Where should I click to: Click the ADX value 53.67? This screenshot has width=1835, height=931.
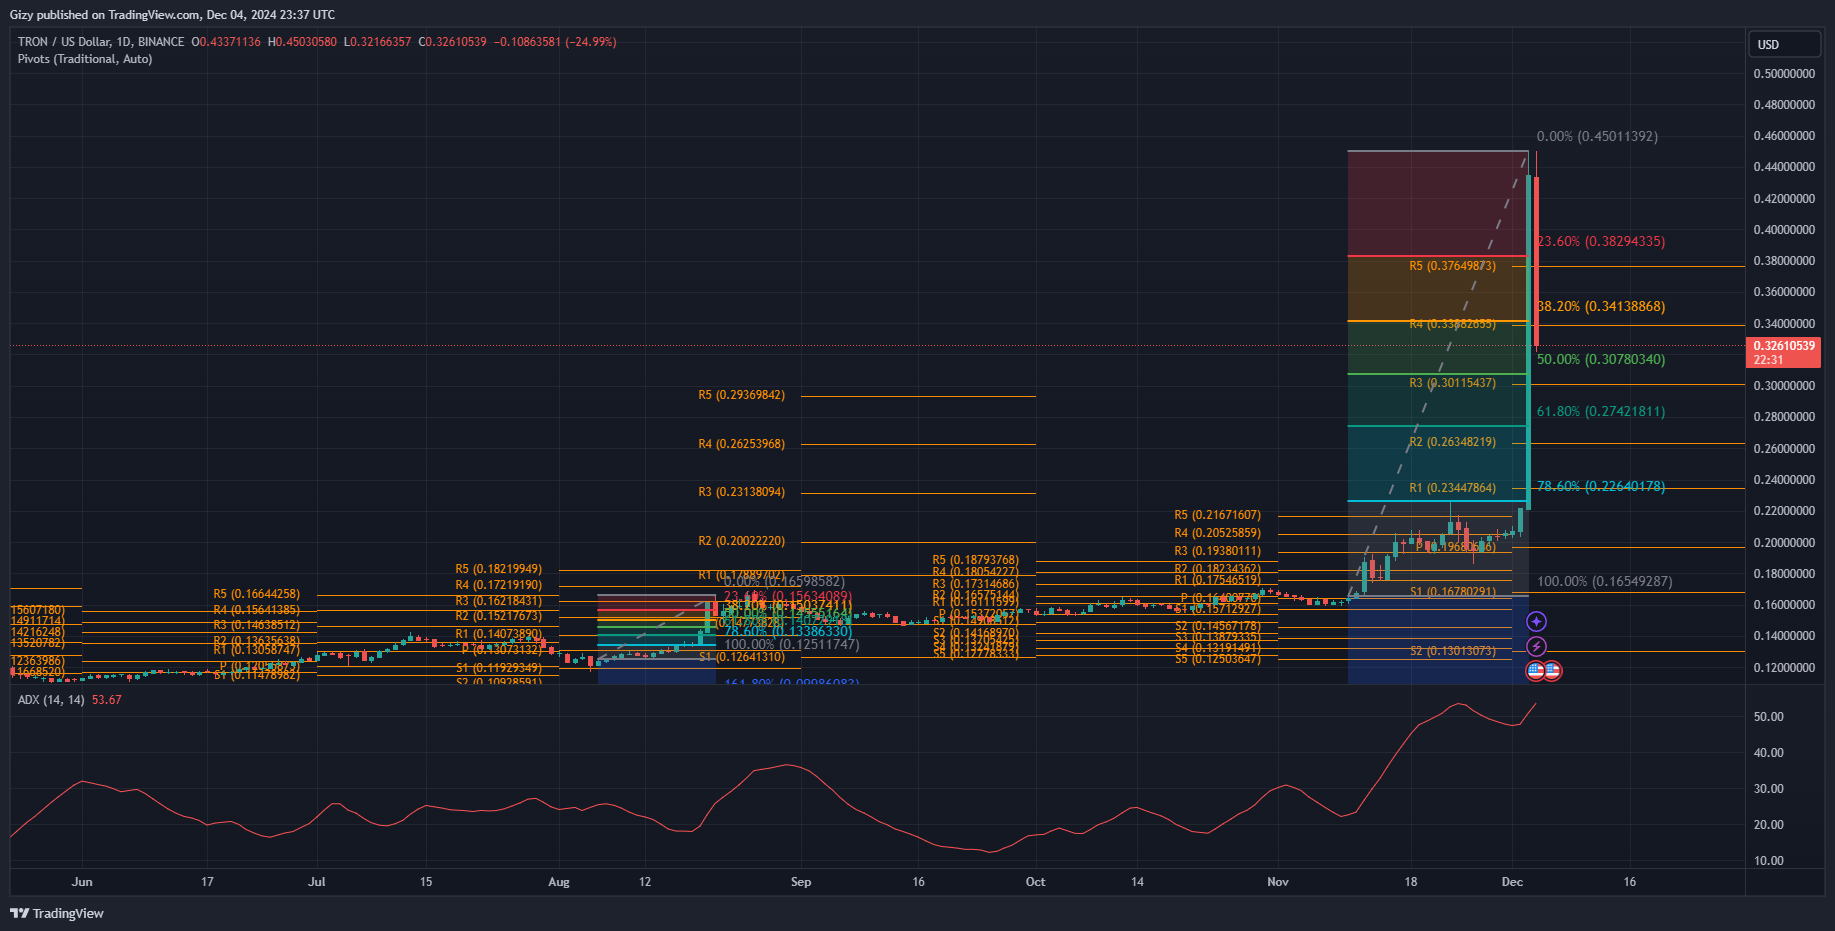[106, 700]
